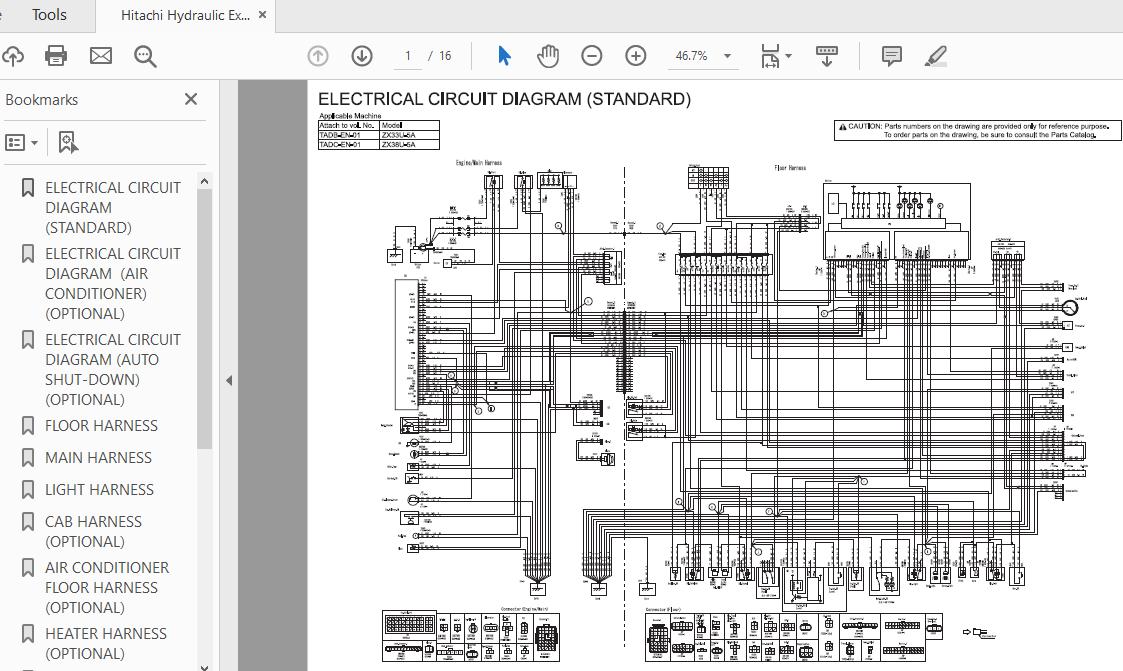Select the highlighter pen tool
Screen dimensions: 1123x671
pyautogui.click(x=936, y=56)
